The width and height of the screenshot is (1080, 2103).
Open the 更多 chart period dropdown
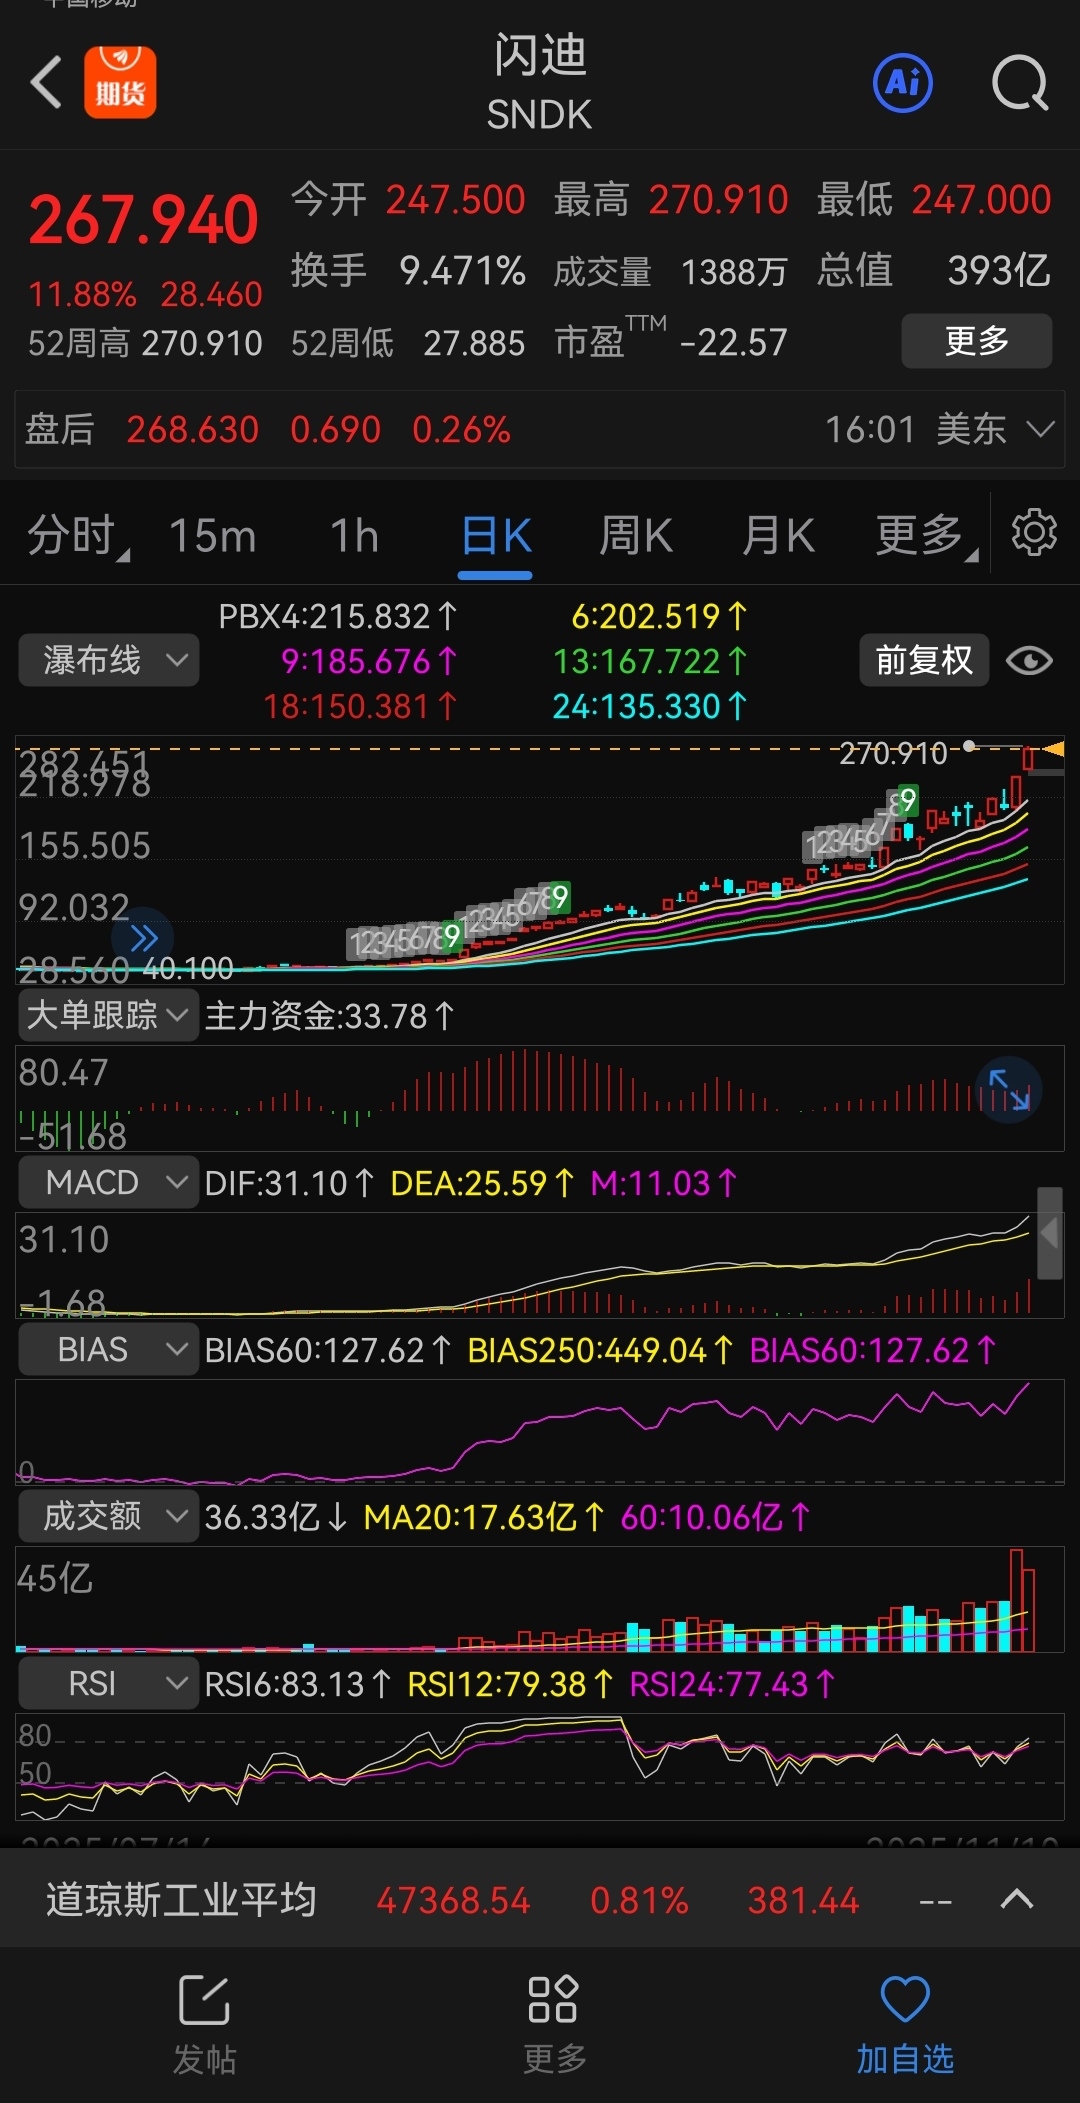[926, 535]
